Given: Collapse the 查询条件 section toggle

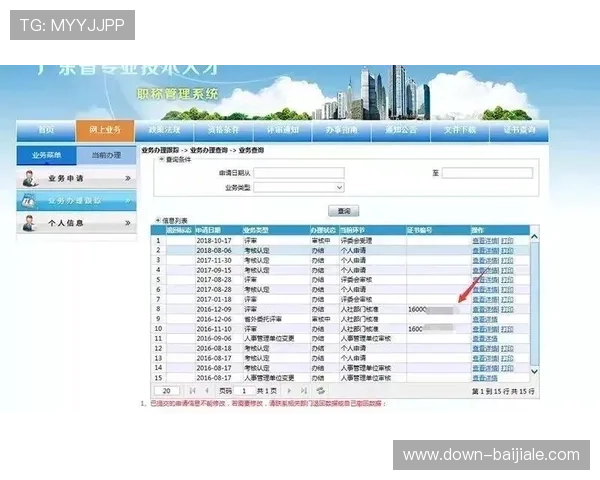Looking at the screenshot, I should coord(161,159).
